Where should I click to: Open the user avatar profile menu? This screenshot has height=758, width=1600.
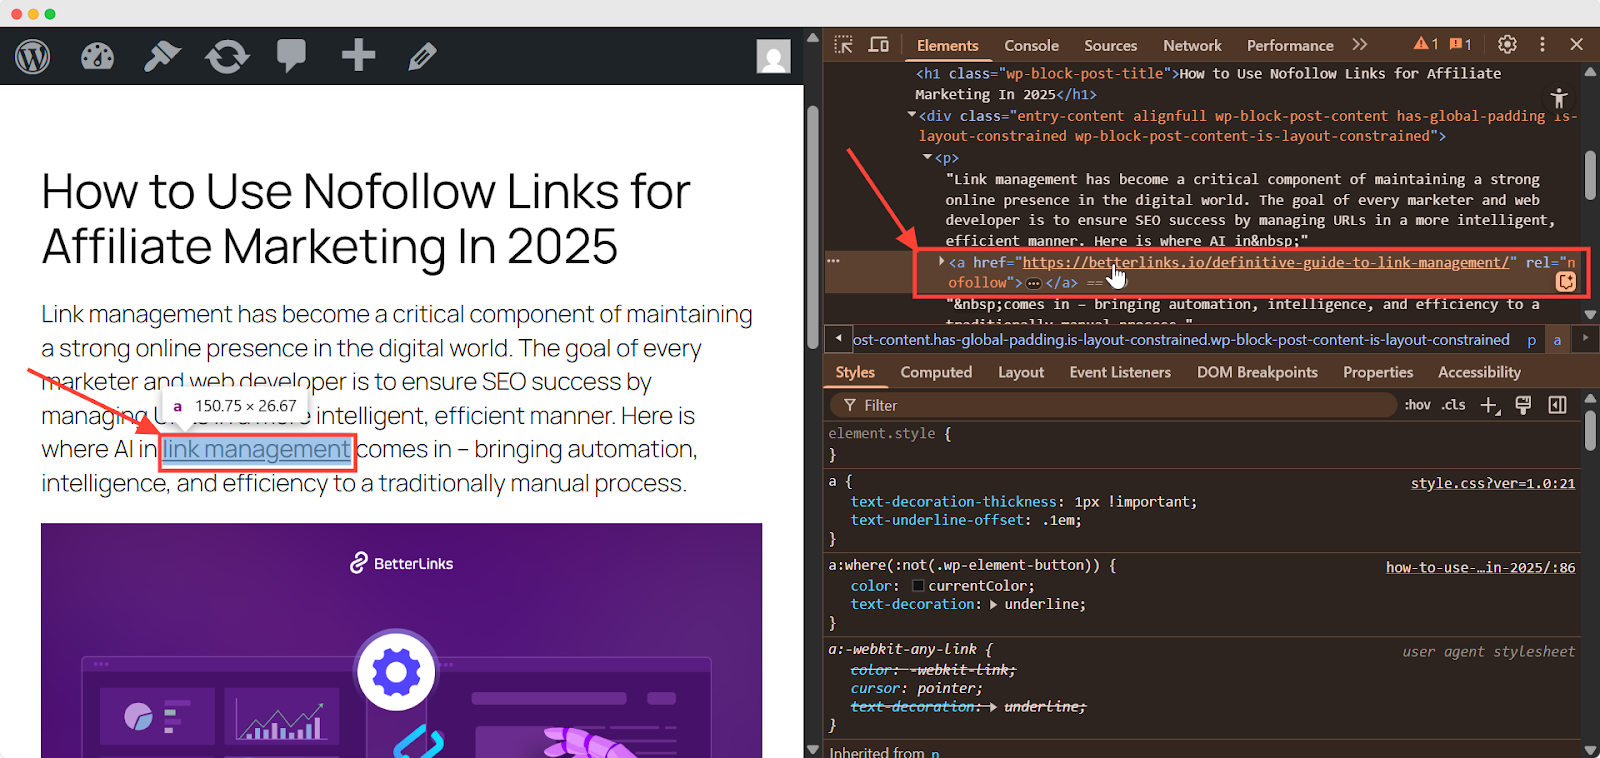(x=773, y=56)
